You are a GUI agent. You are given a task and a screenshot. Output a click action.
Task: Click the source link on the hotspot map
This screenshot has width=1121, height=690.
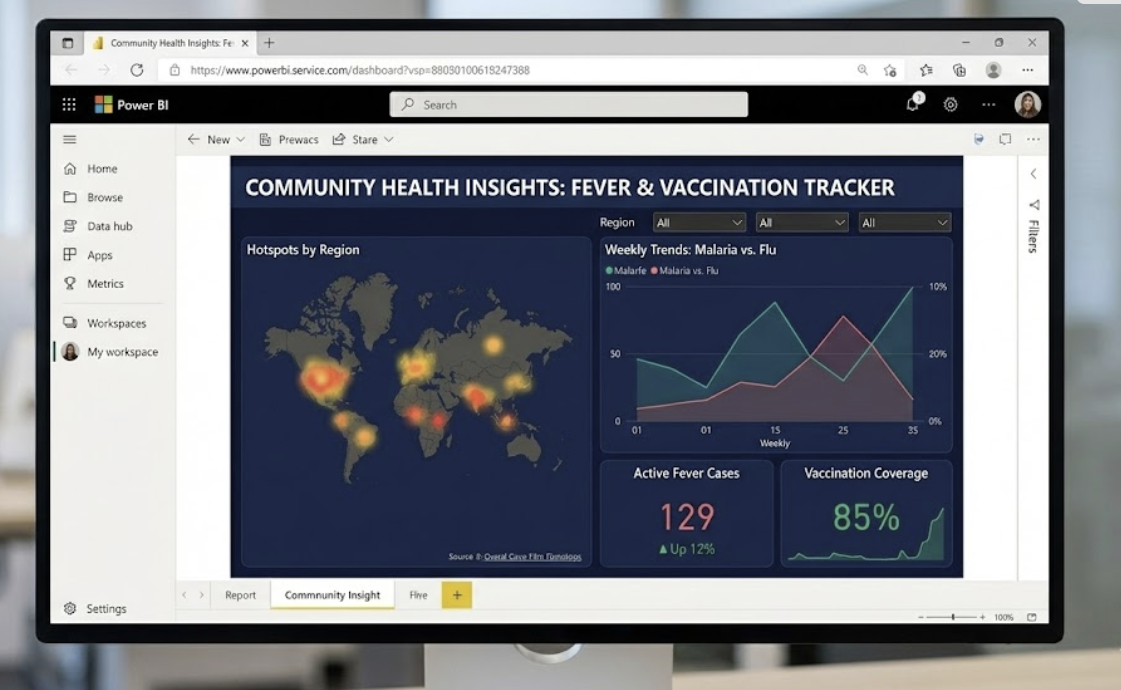534,556
